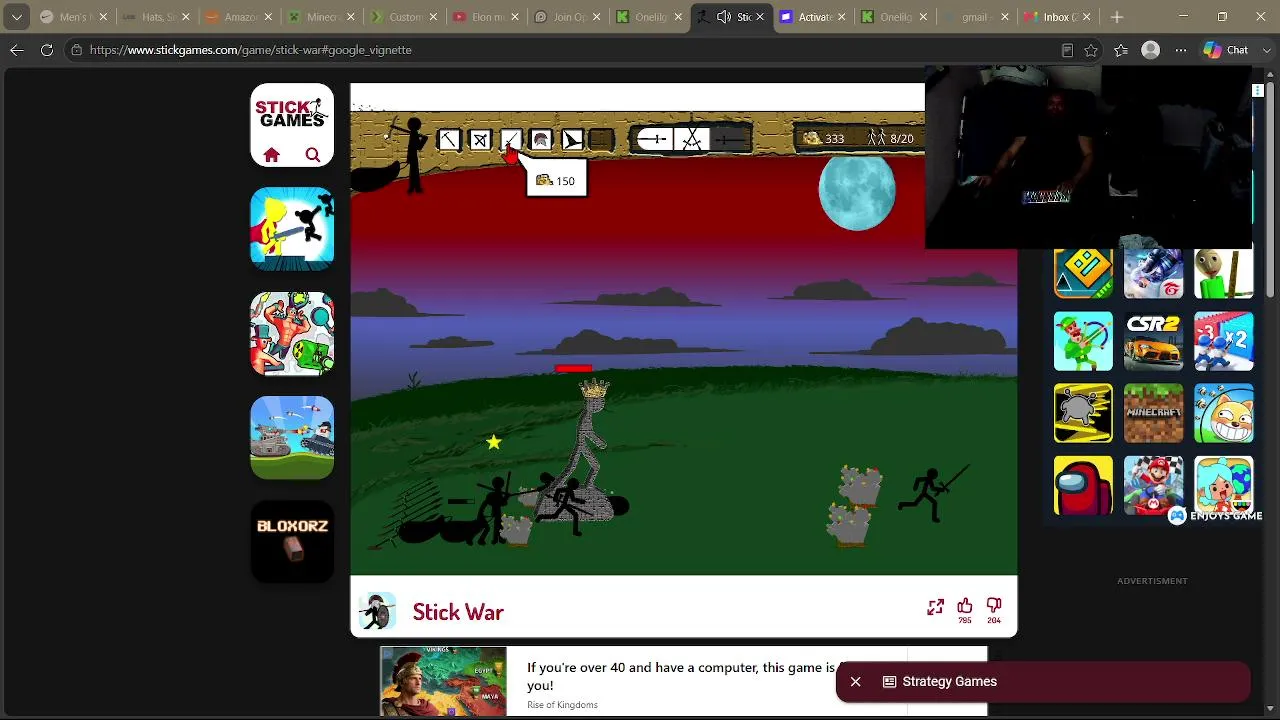Like Stick War with thumbs up
Viewport: 1280px width, 720px height.
point(965,606)
